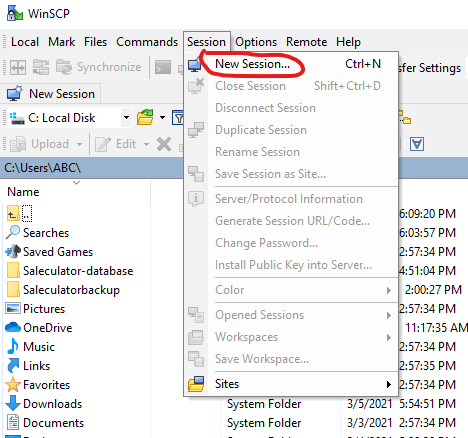Click the delete X toolbar icon
The height and width of the screenshot is (438, 468).
tap(164, 144)
